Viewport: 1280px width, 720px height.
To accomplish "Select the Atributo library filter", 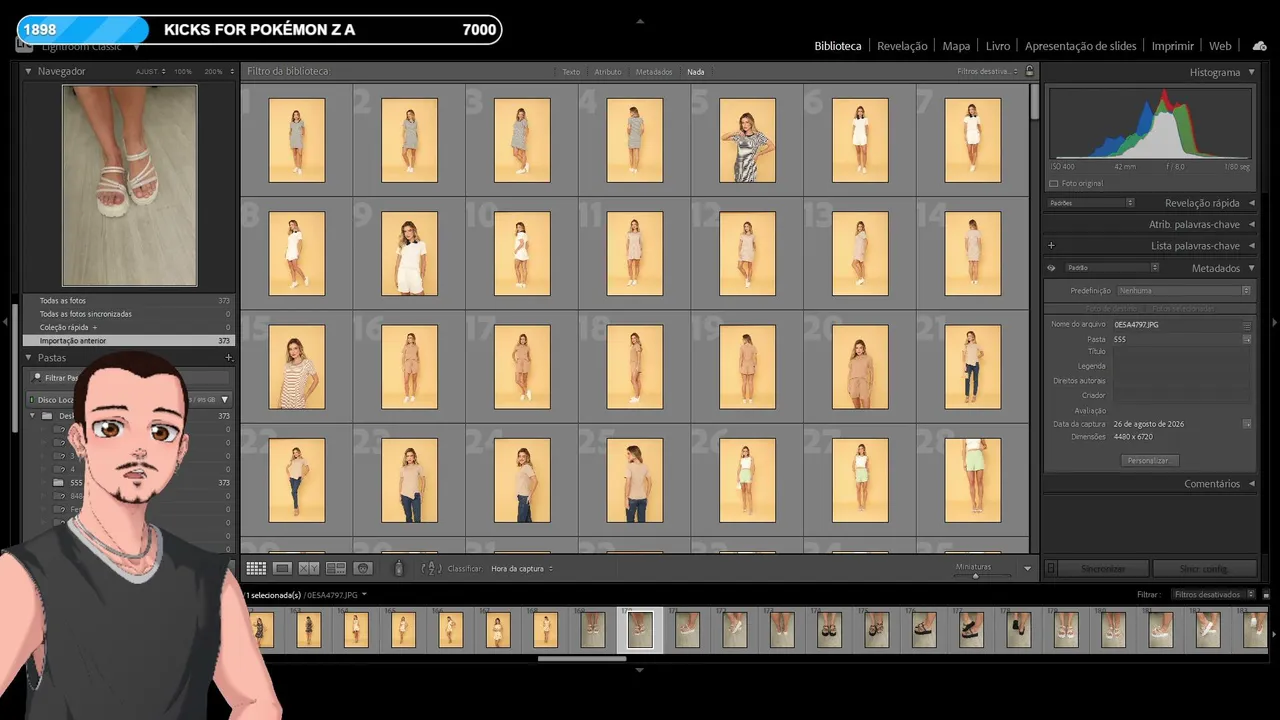I will [608, 72].
